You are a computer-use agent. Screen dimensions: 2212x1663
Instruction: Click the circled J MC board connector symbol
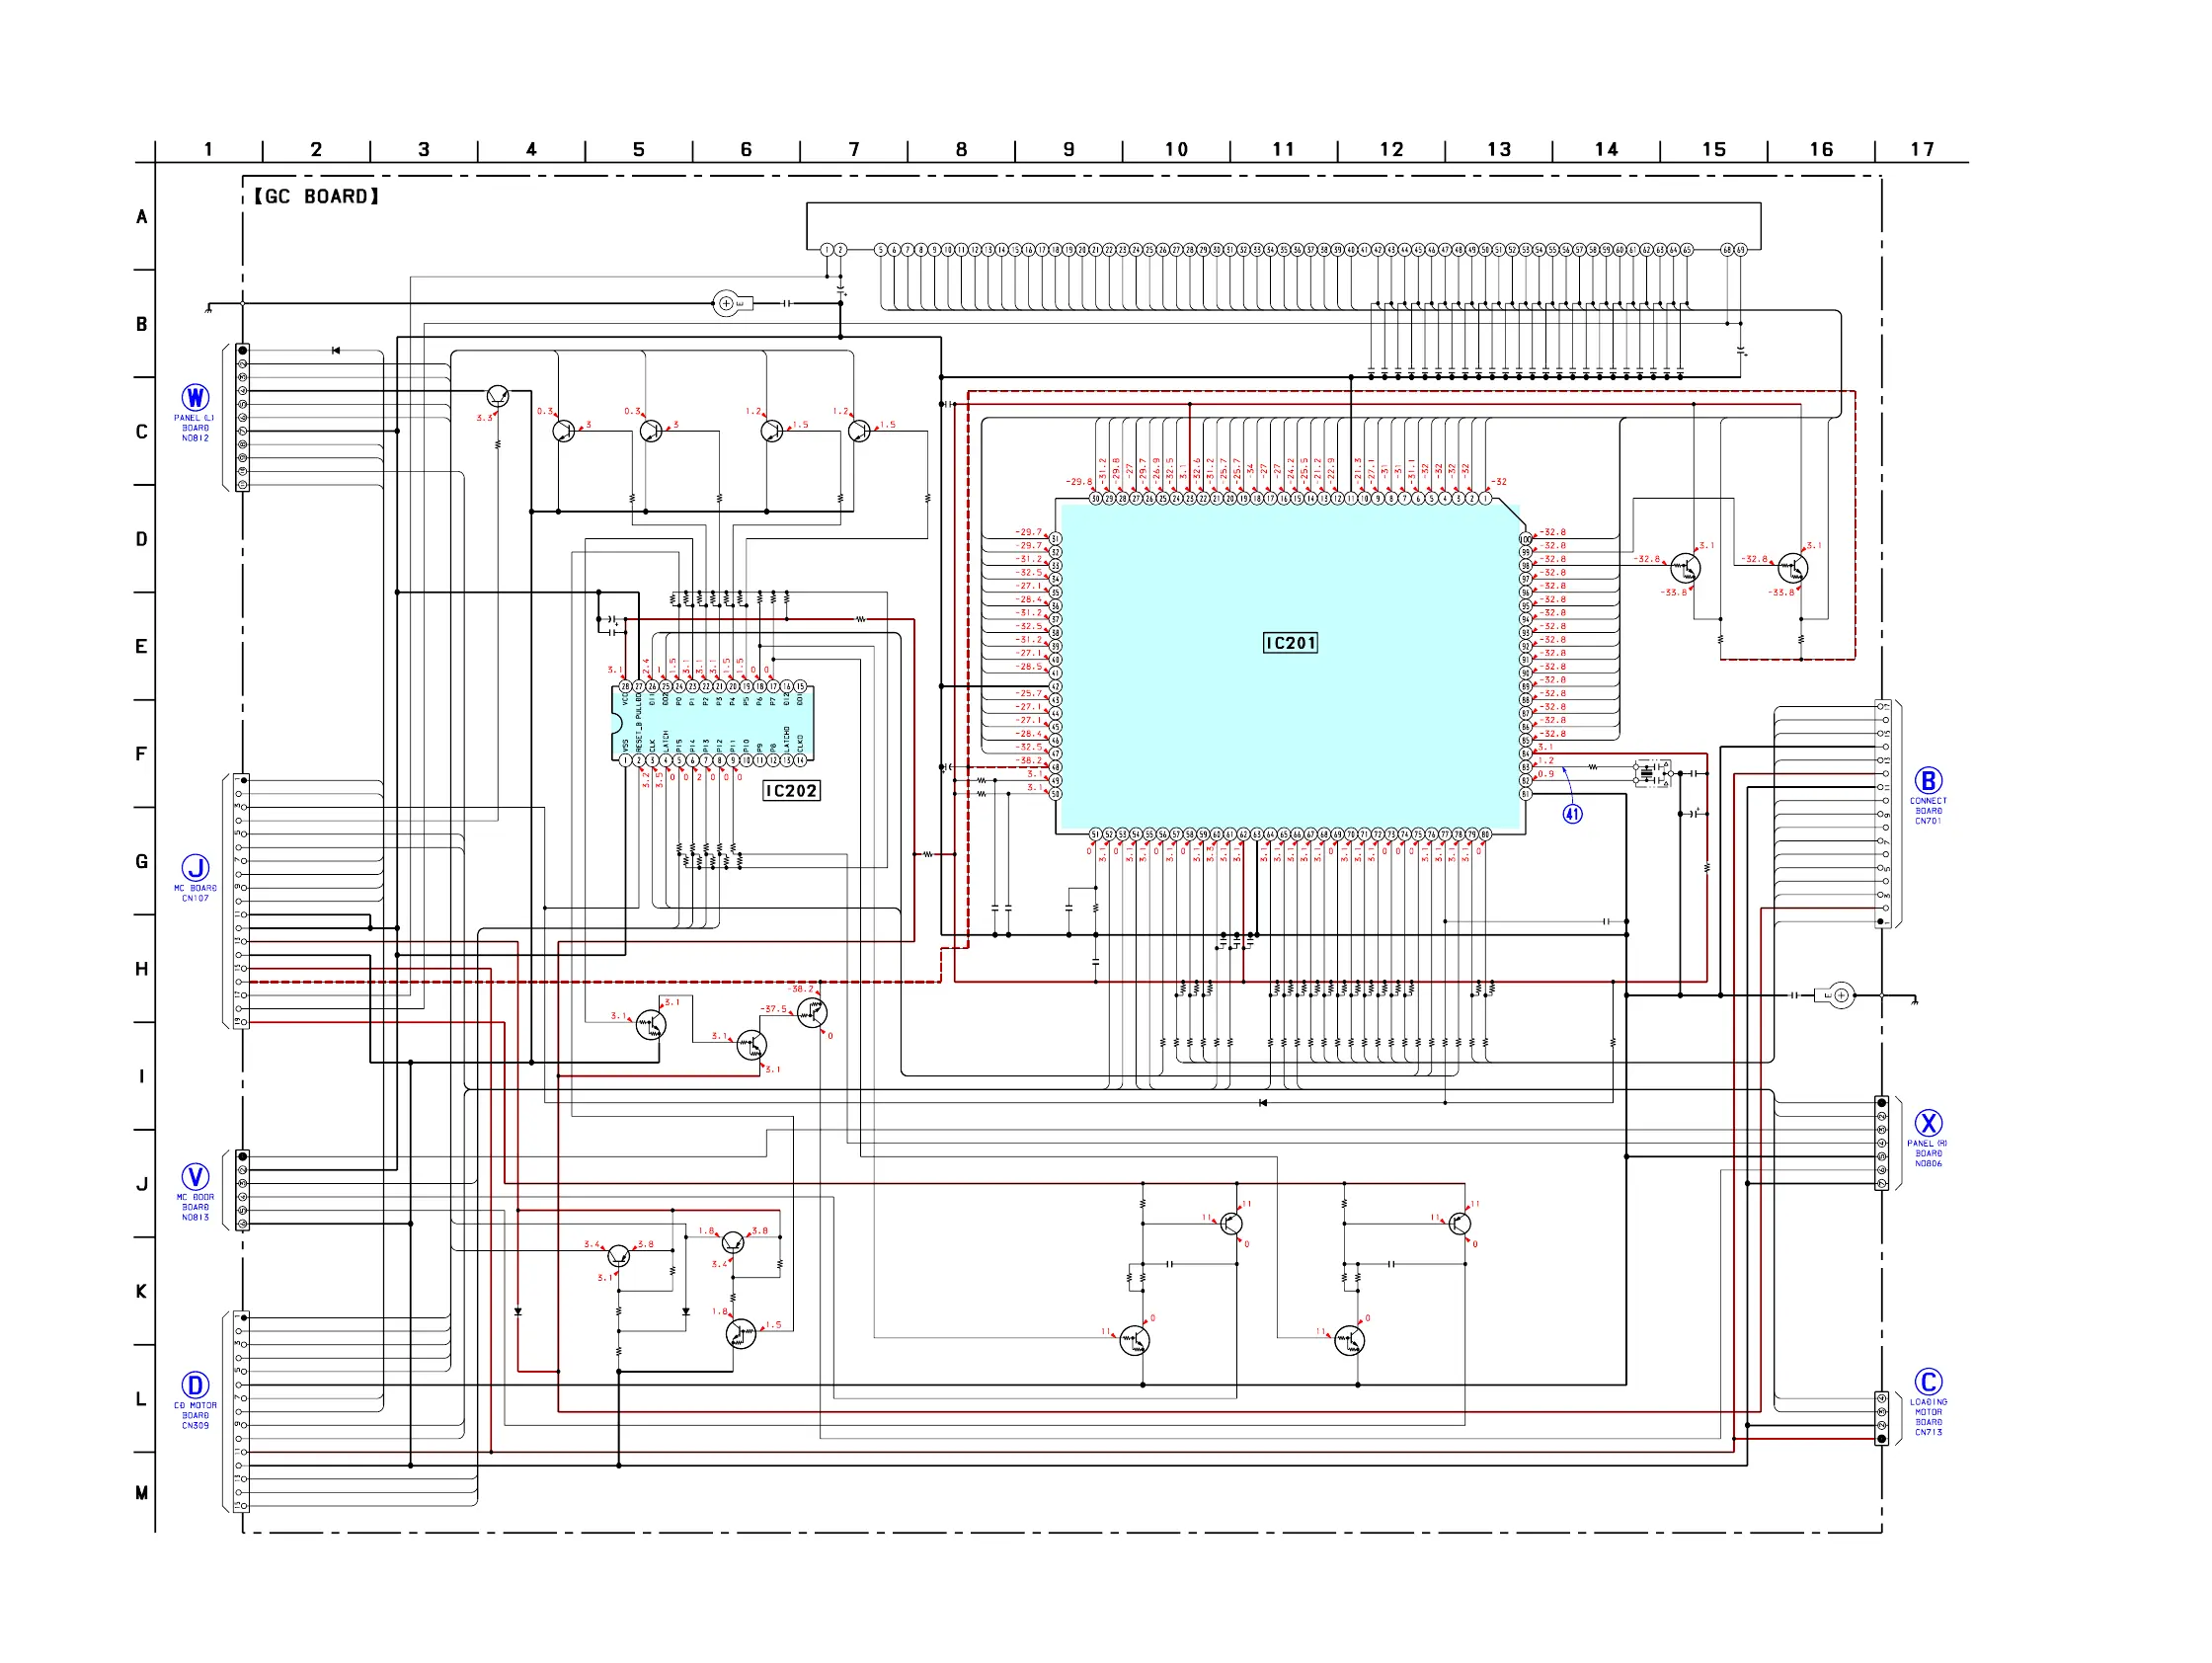coord(195,868)
